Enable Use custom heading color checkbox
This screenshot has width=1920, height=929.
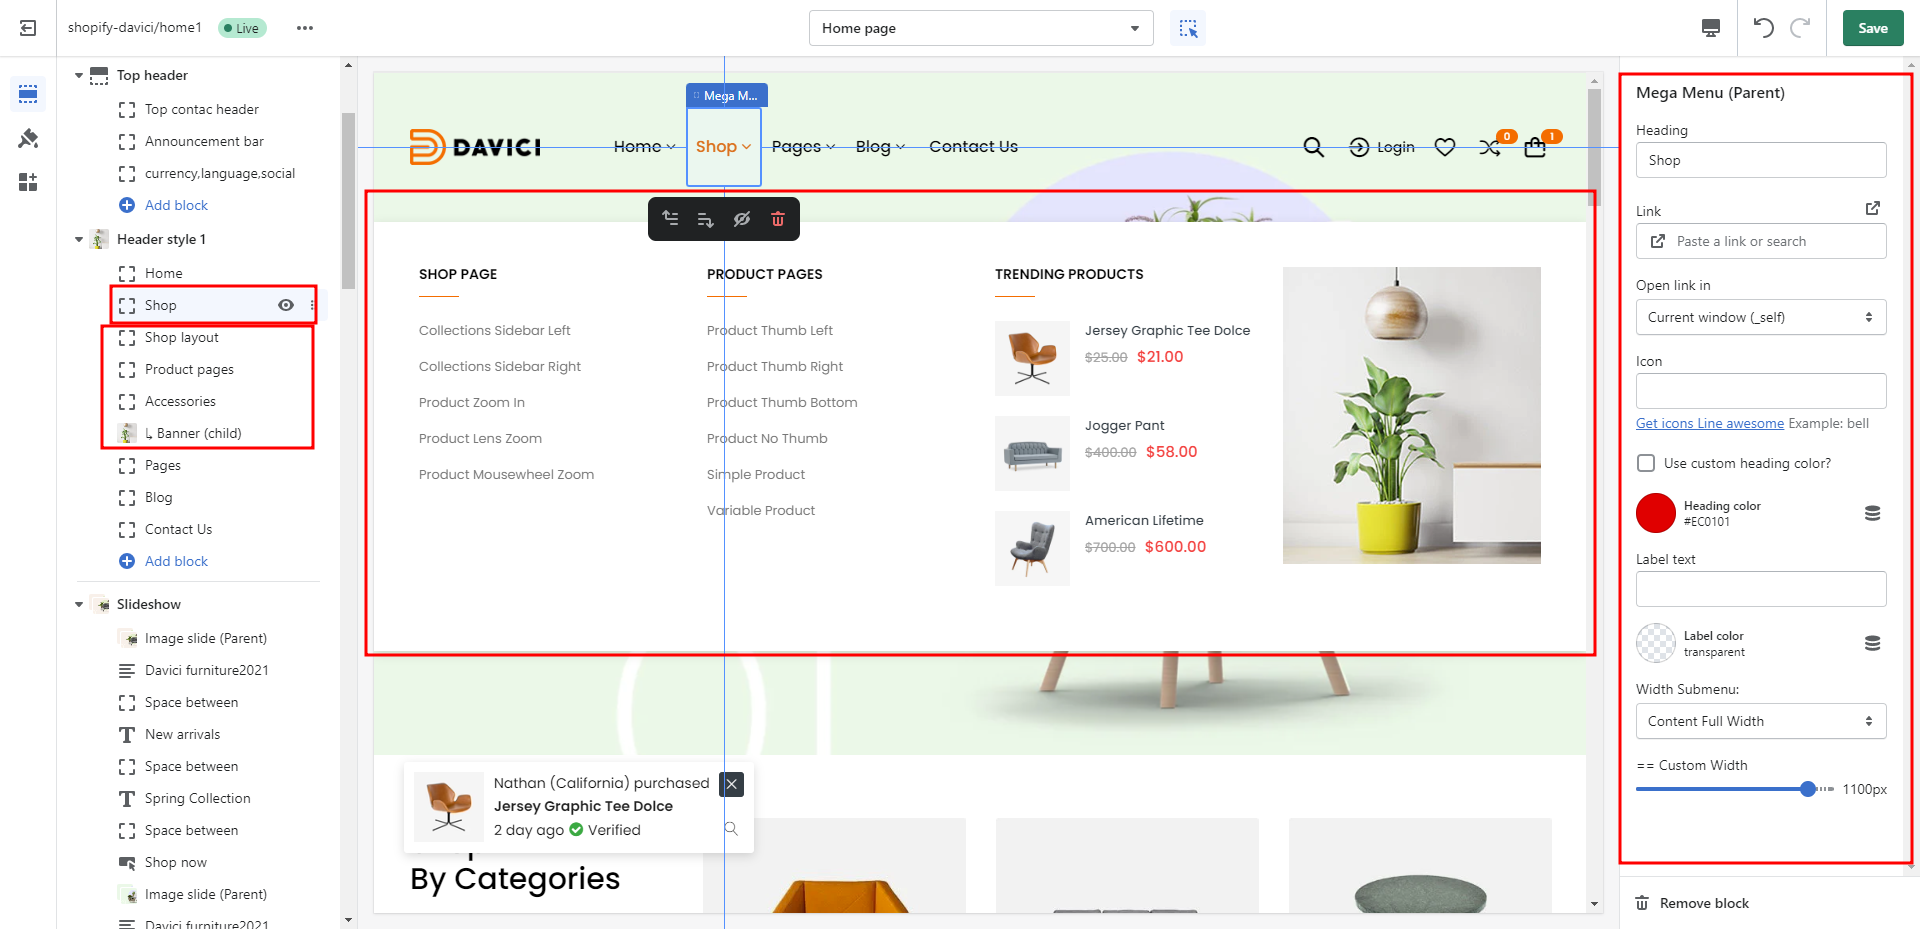[x=1646, y=463]
